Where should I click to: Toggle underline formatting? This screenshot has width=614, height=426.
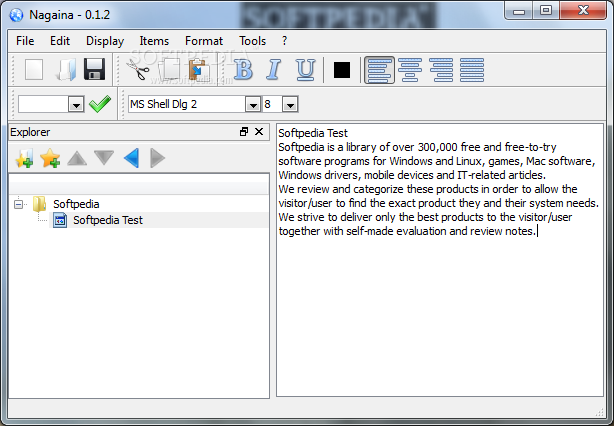[x=305, y=70]
